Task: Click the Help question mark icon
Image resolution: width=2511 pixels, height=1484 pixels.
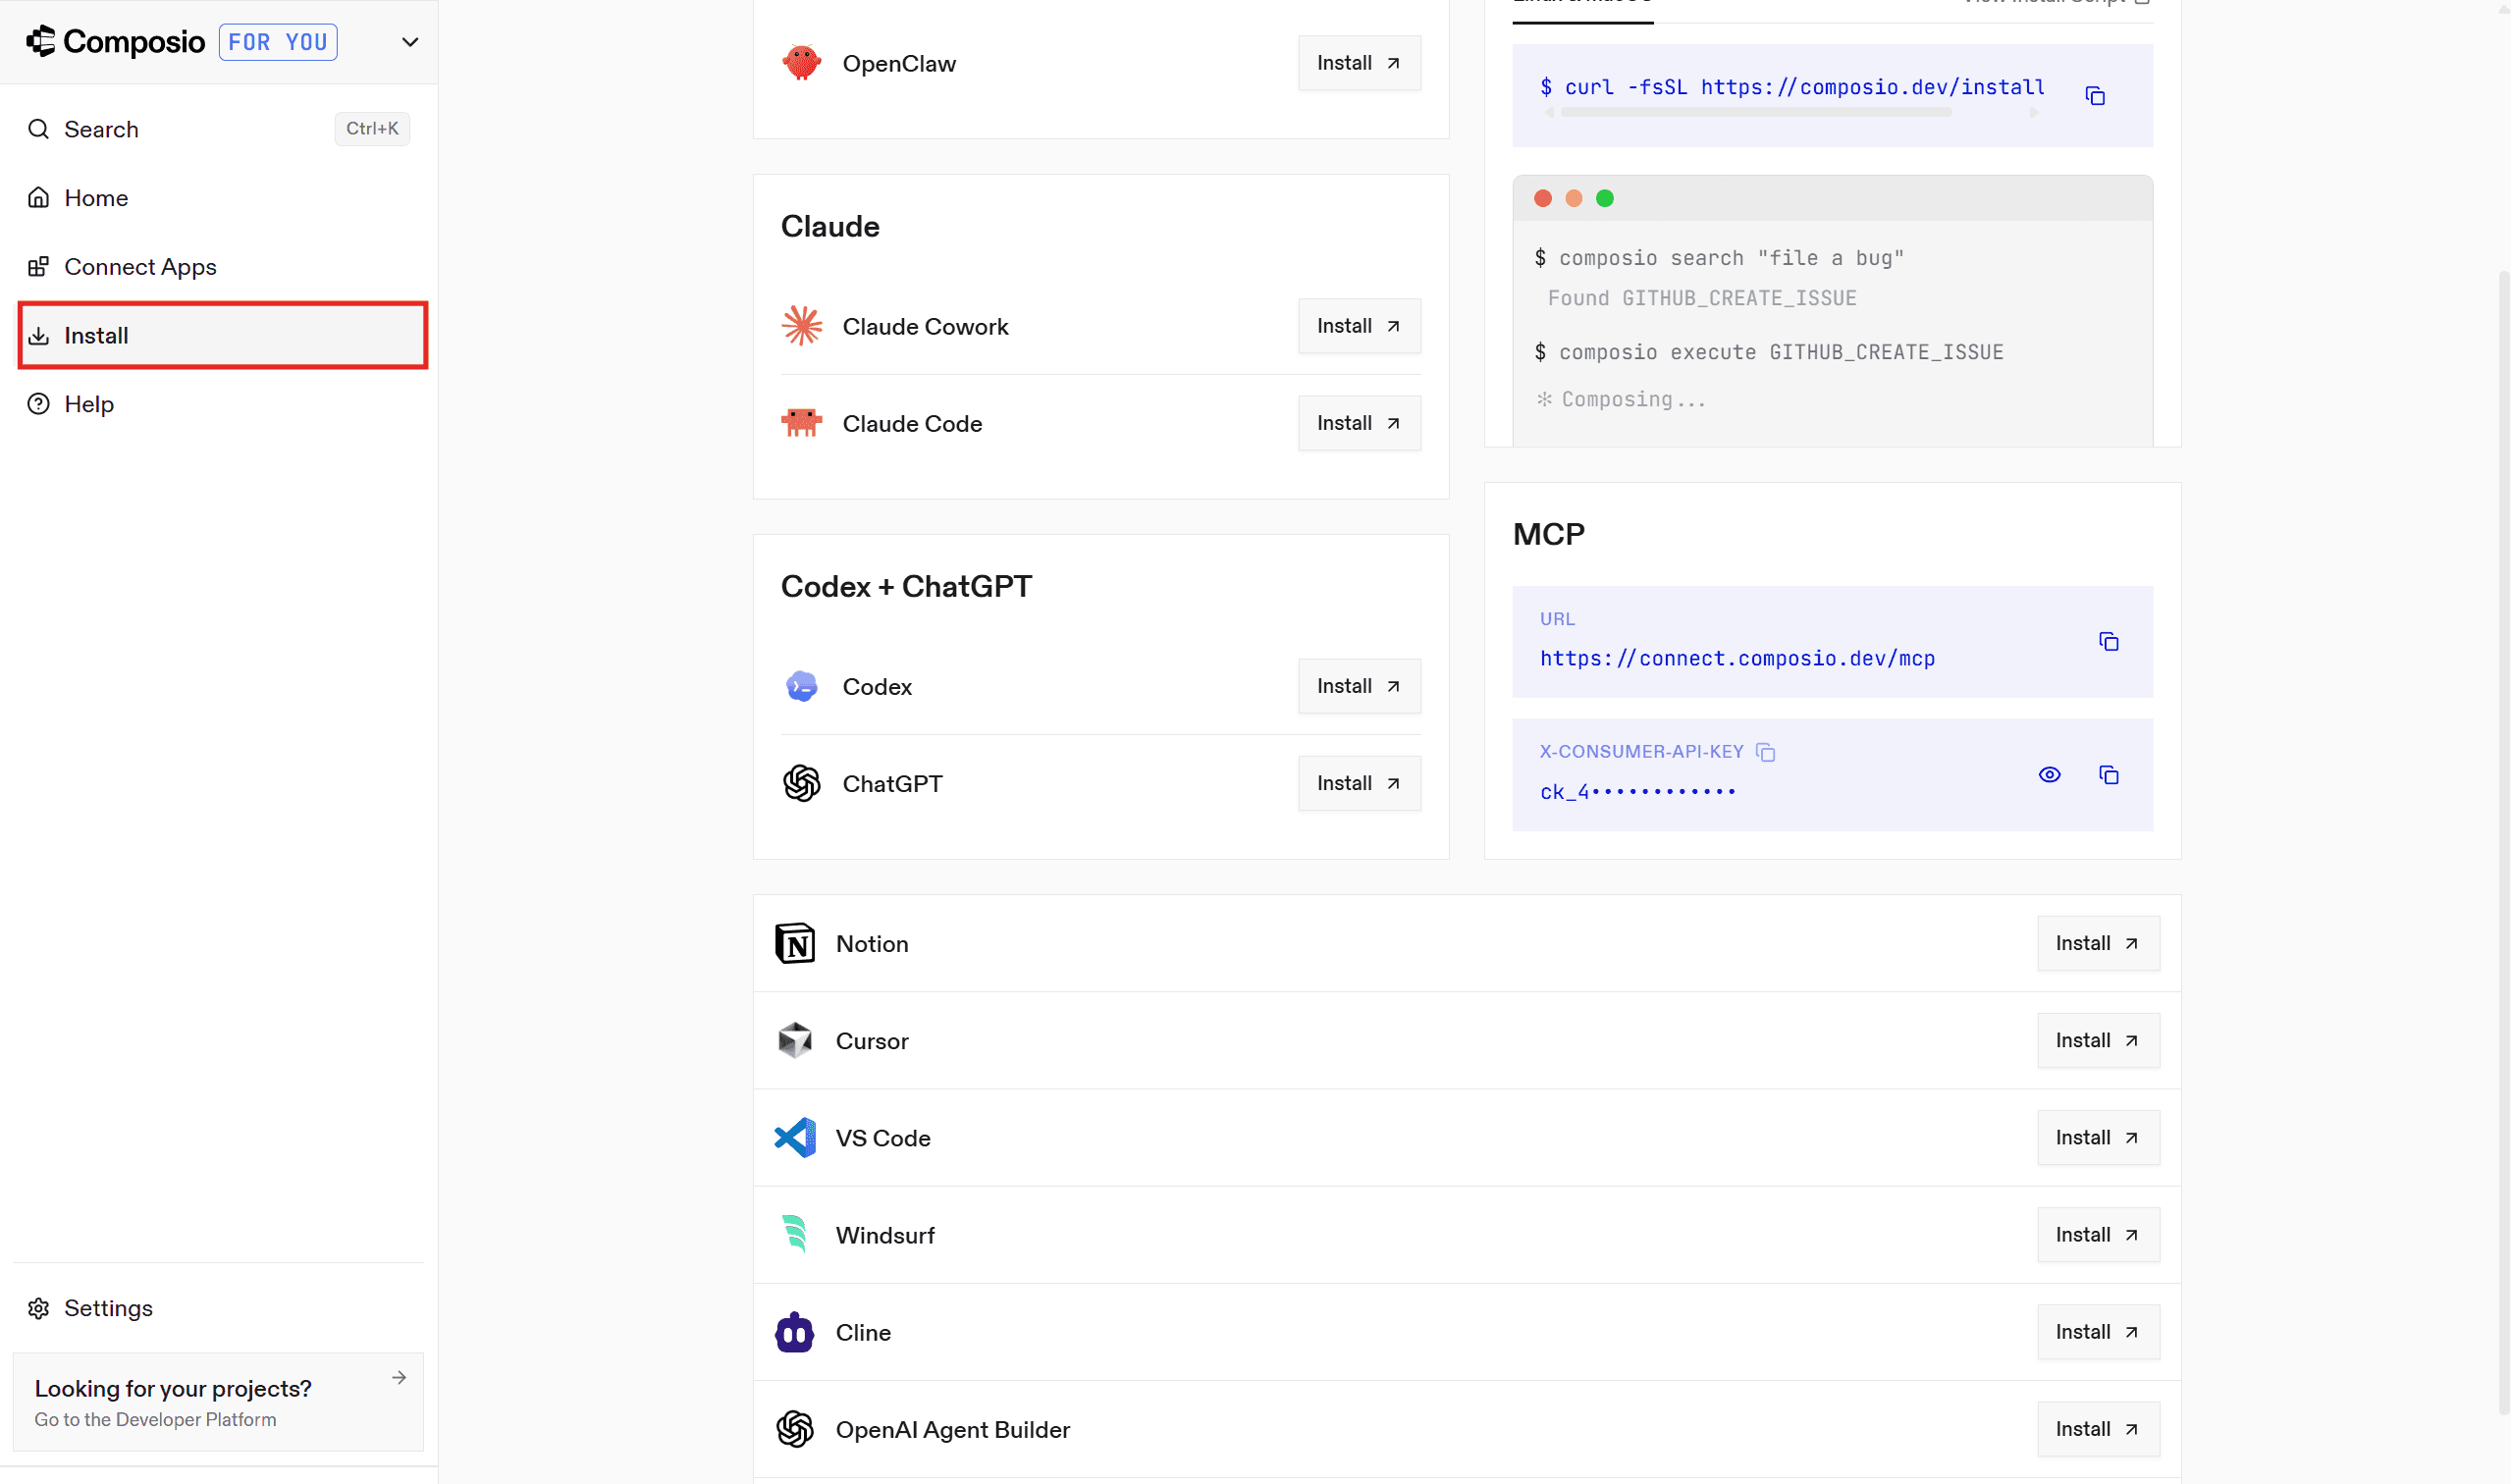Action: tap(38, 404)
